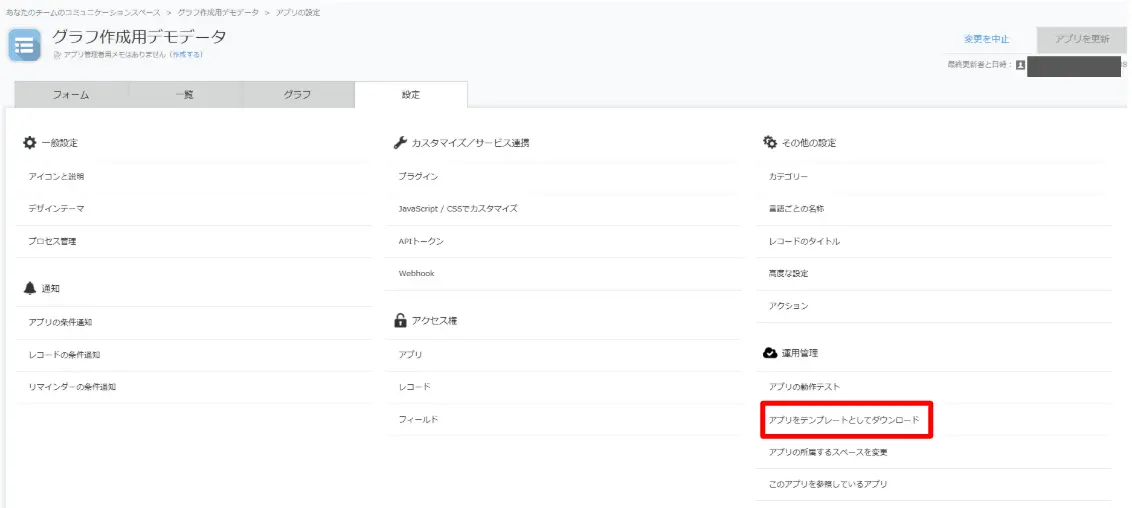Open アプリをテンプレートとしてダウンロード
Image resolution: width=1132 pixels, height=508 pixels.
pos(843,420)
